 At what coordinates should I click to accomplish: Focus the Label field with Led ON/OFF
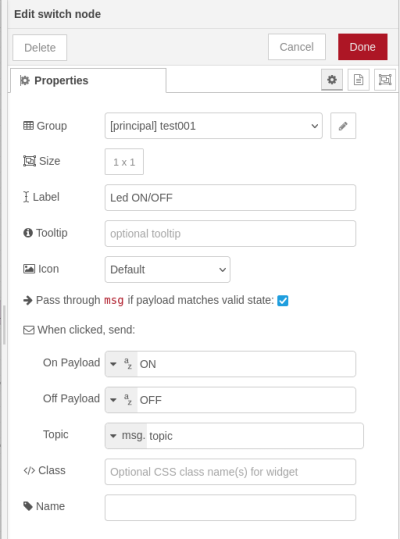[230, 198]
